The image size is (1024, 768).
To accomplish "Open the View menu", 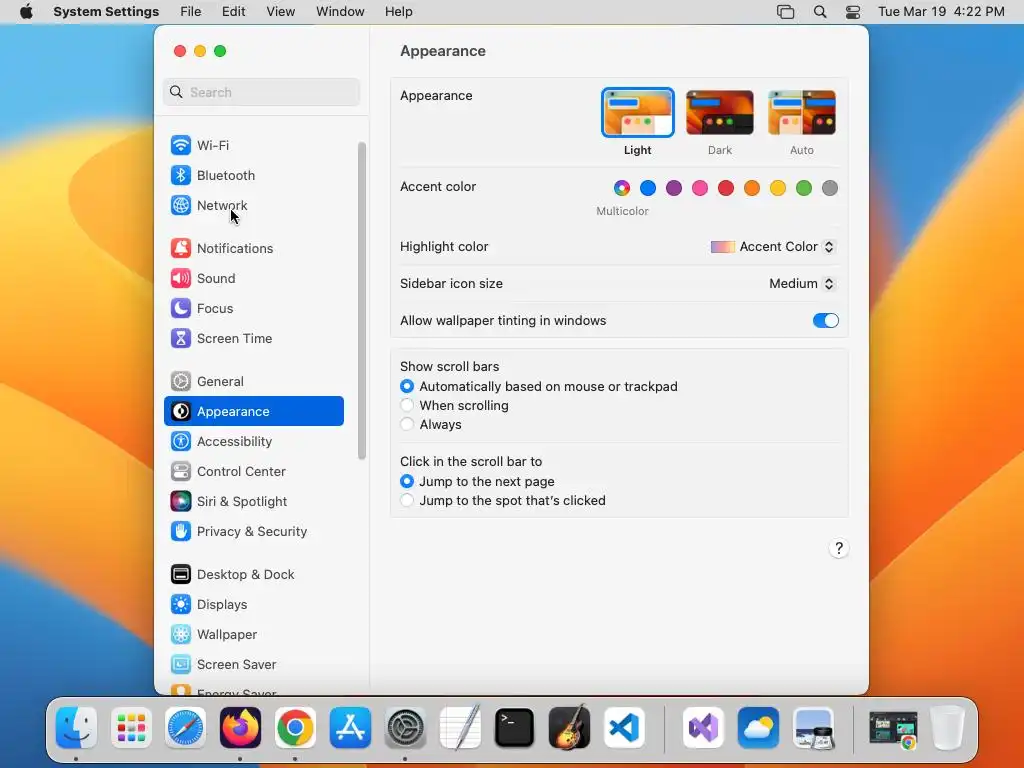I will click(x=280, y=12).
